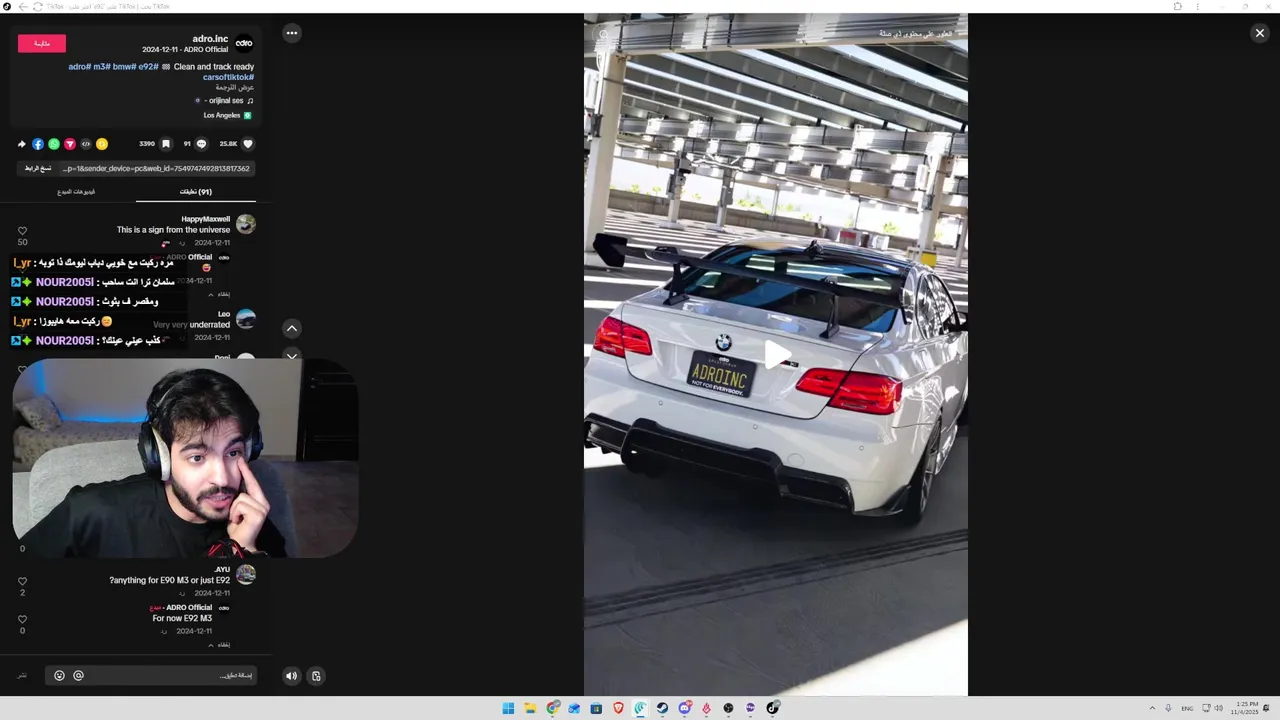
Task: Click the post comment button
Action: point(22,676)
